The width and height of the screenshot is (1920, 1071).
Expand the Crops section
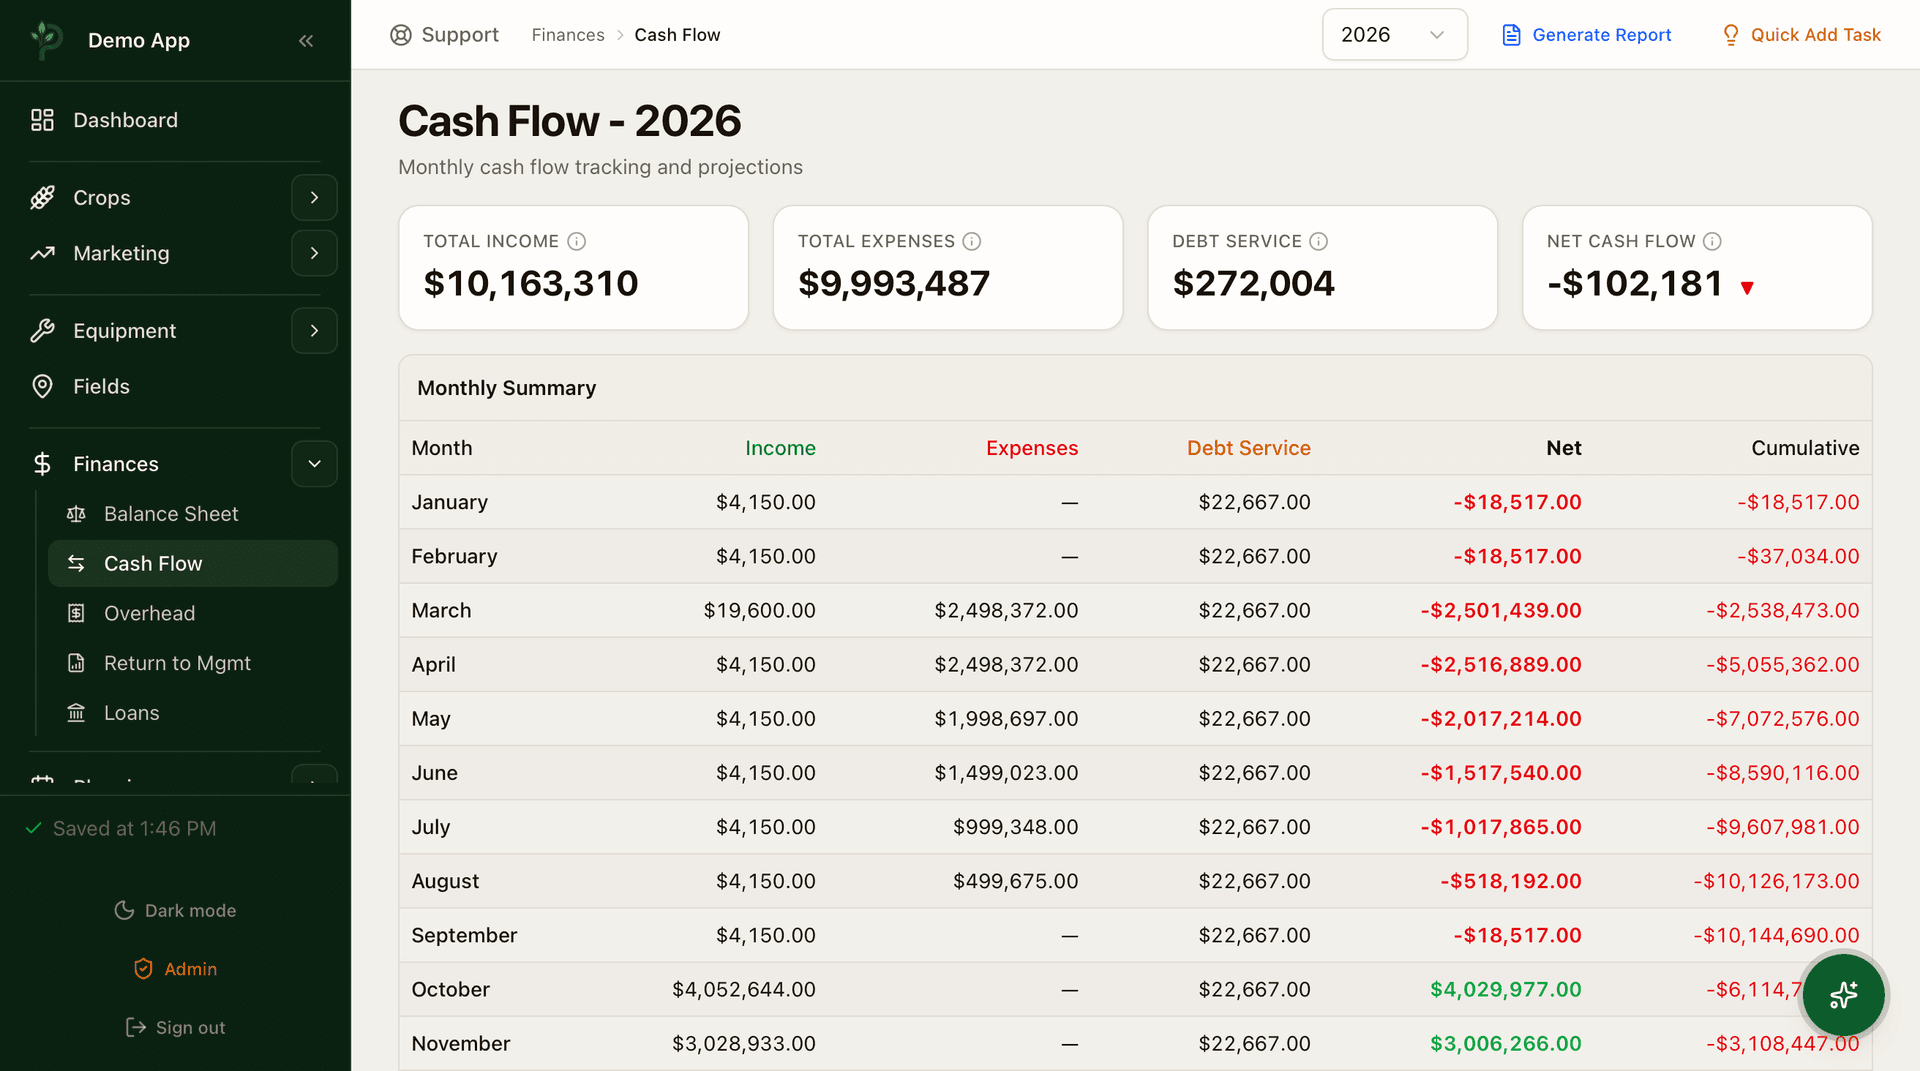click(314, 197)
